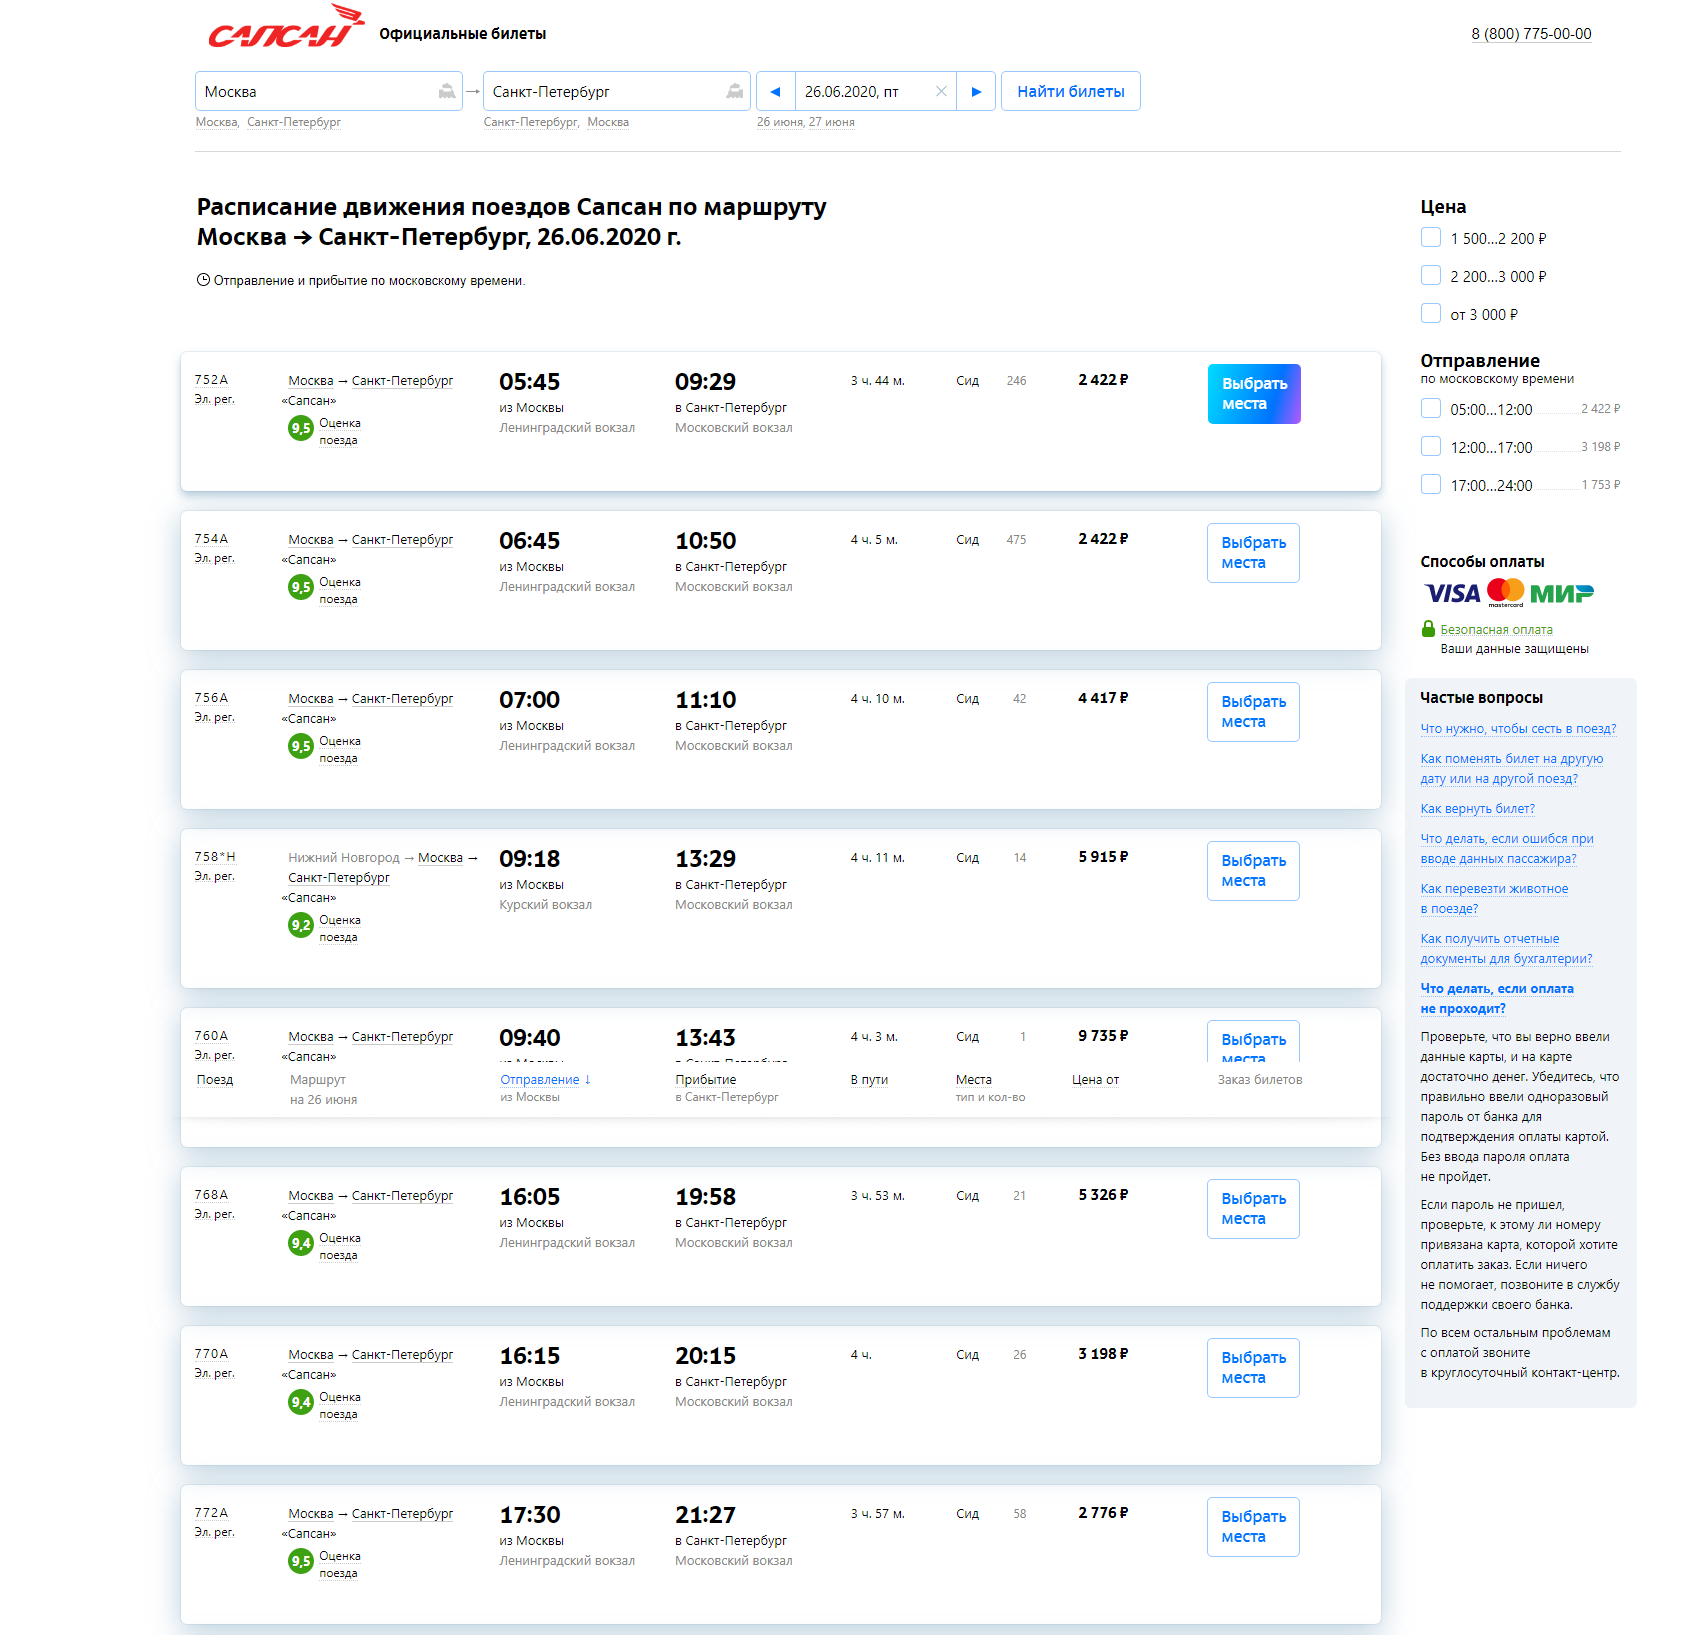Image resolution: width=1708 pixels, height=1635 pixels.
Task: Call phone number 8 (800) 775-00-00
Action: 1531,33
